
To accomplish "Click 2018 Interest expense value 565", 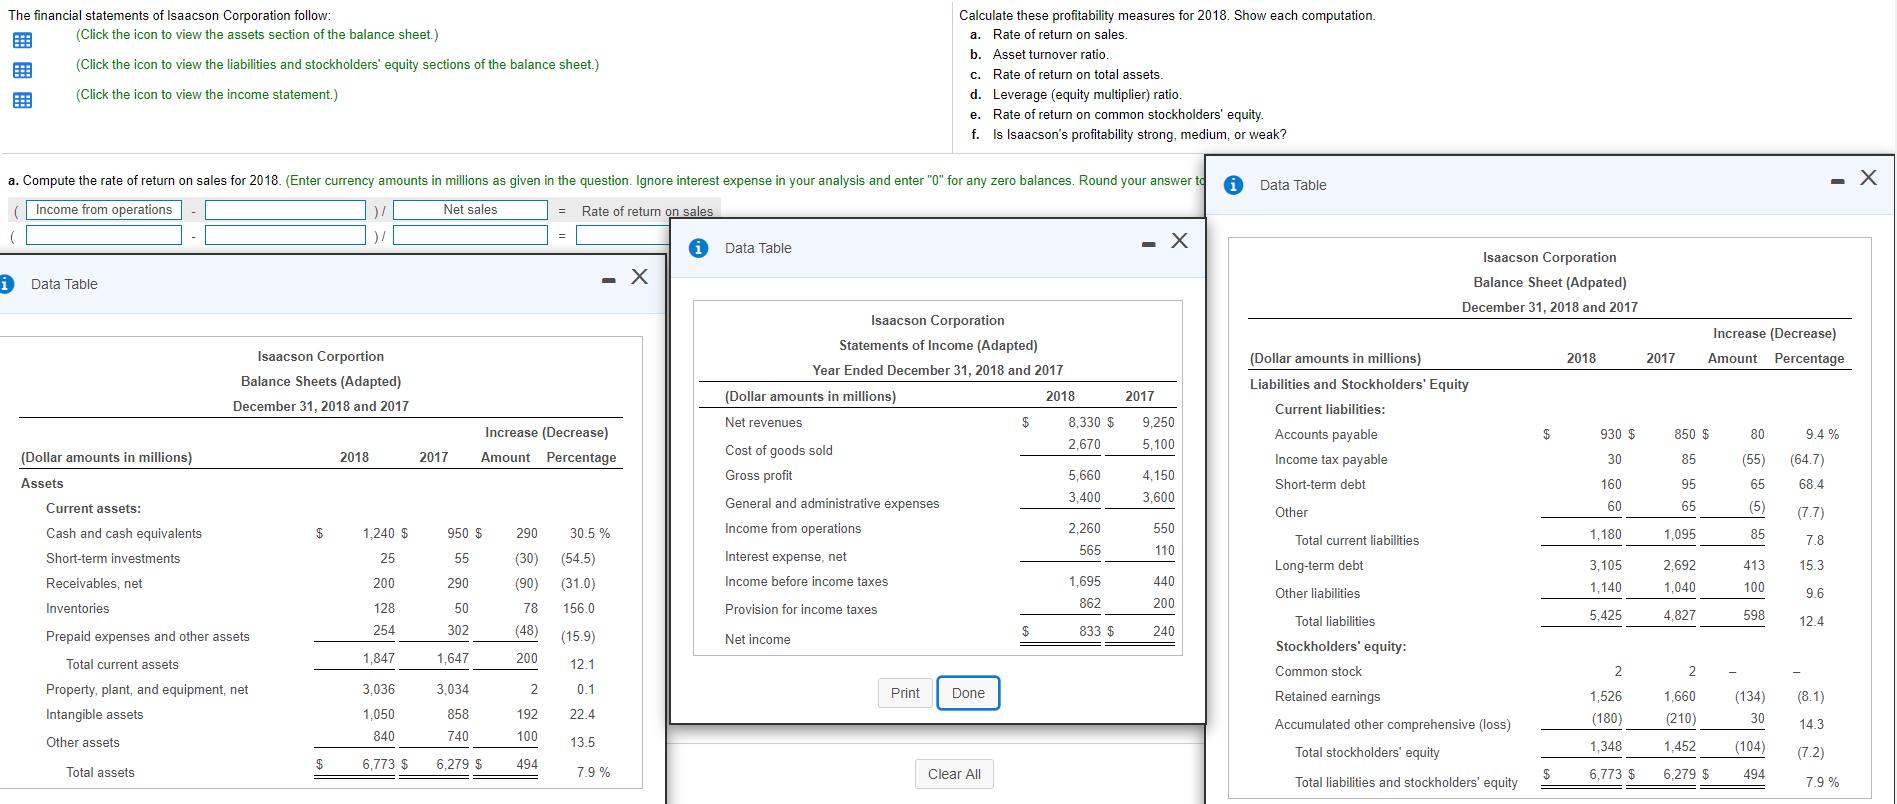I will tap(1090, 550).
